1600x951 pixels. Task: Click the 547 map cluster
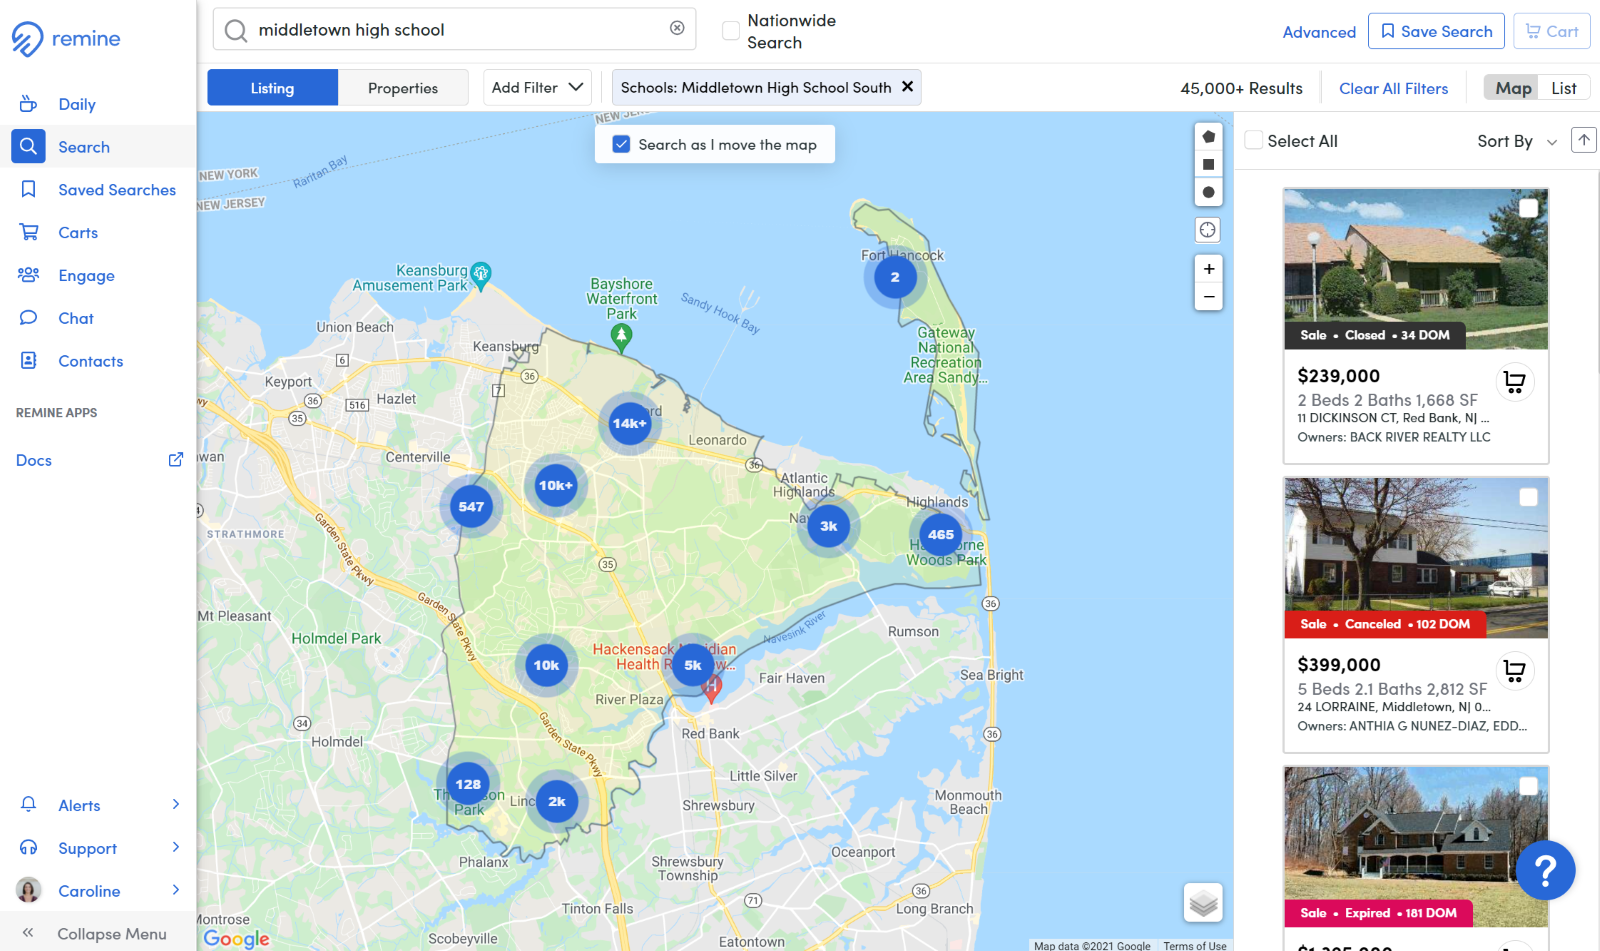click(x=471, y=506)
